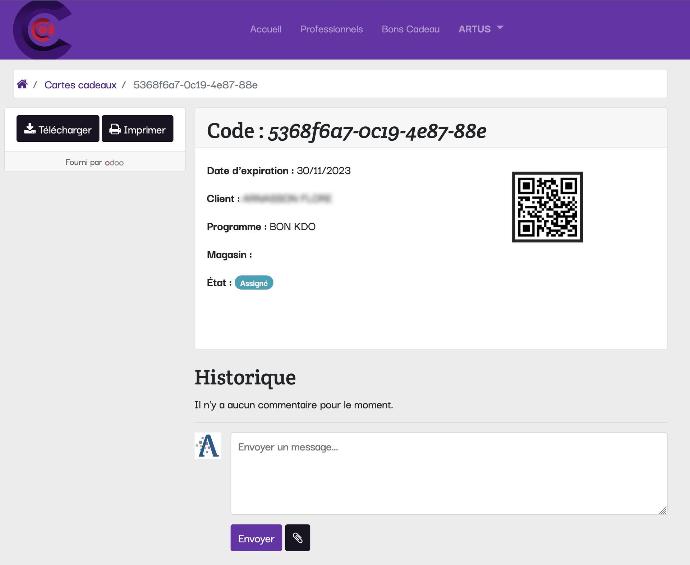
Task: Click the site logo in the header
Action: [42, 30]
